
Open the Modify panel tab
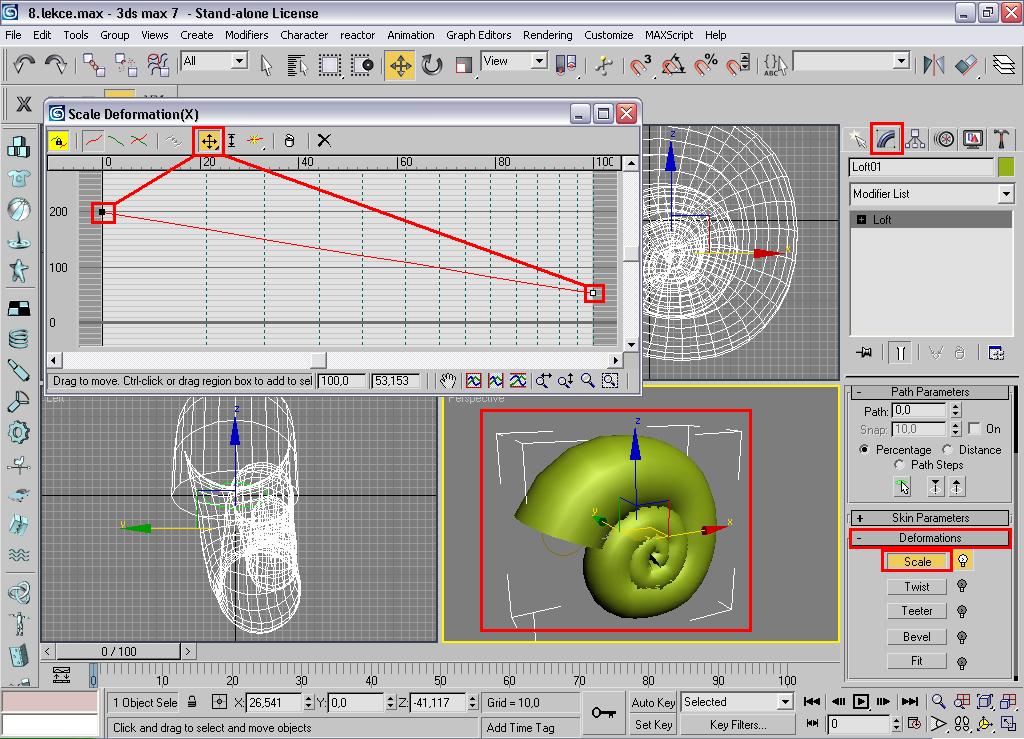(887, 138)
